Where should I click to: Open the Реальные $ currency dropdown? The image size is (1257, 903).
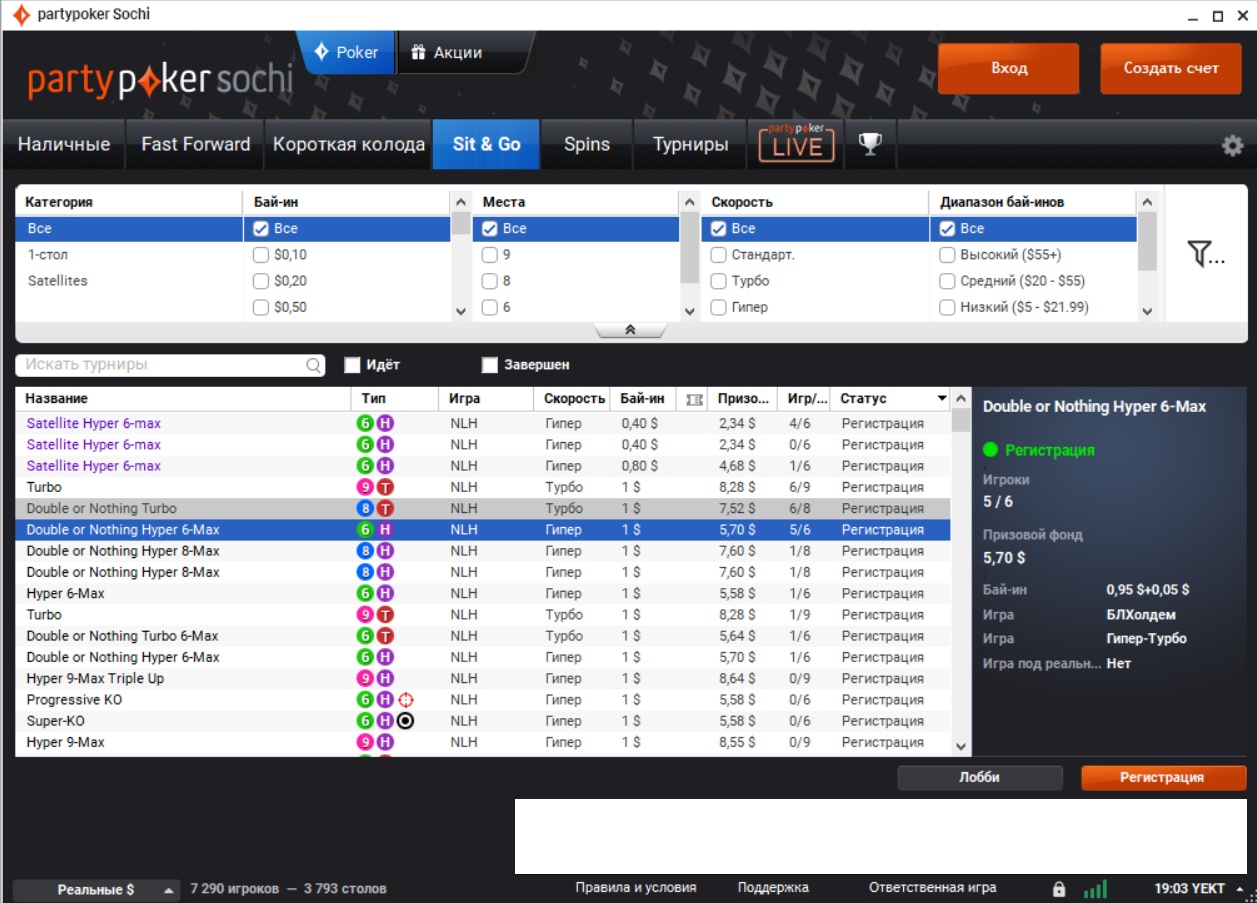pyautogui.click(x=97, y=889)
